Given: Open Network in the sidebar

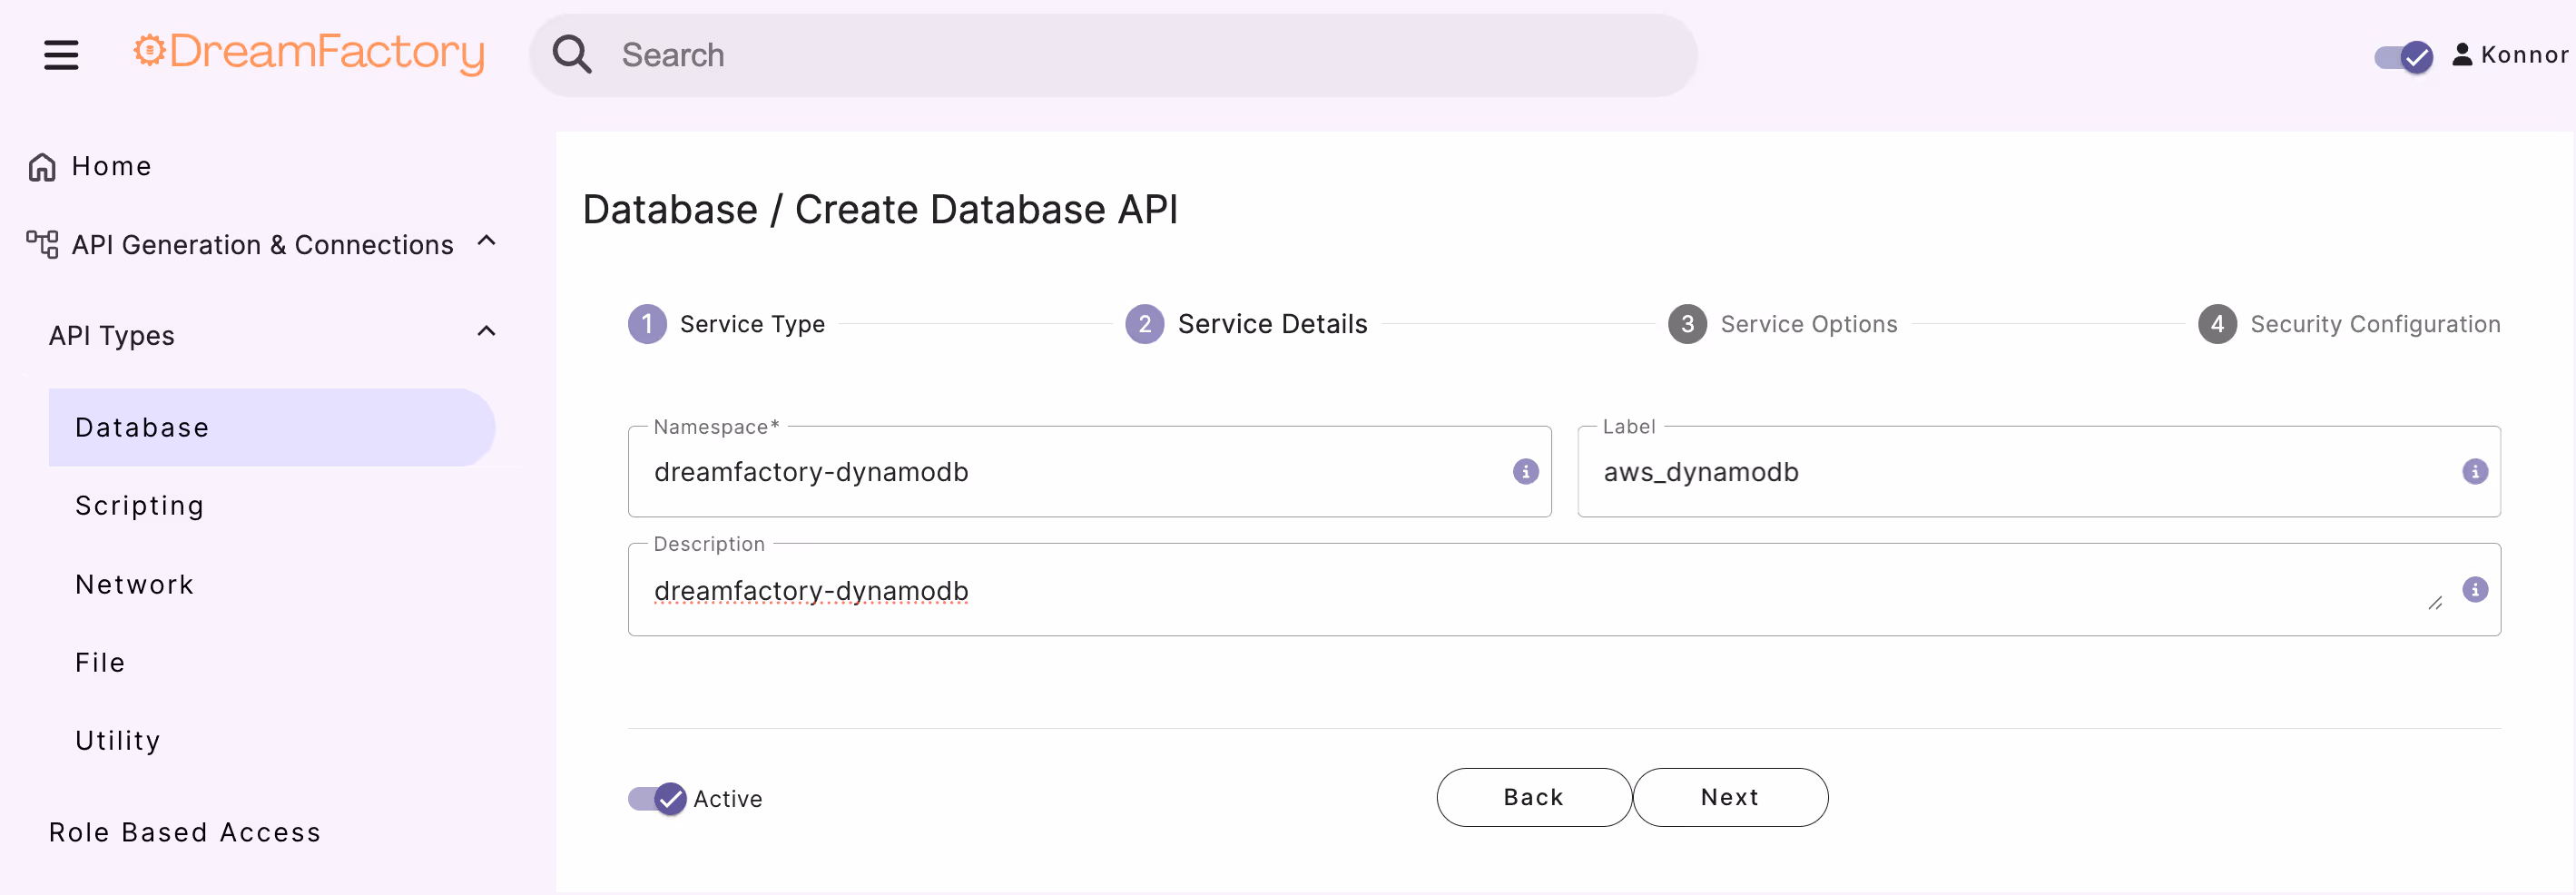Looking at the screenshot, I should (x=135, y=584).
